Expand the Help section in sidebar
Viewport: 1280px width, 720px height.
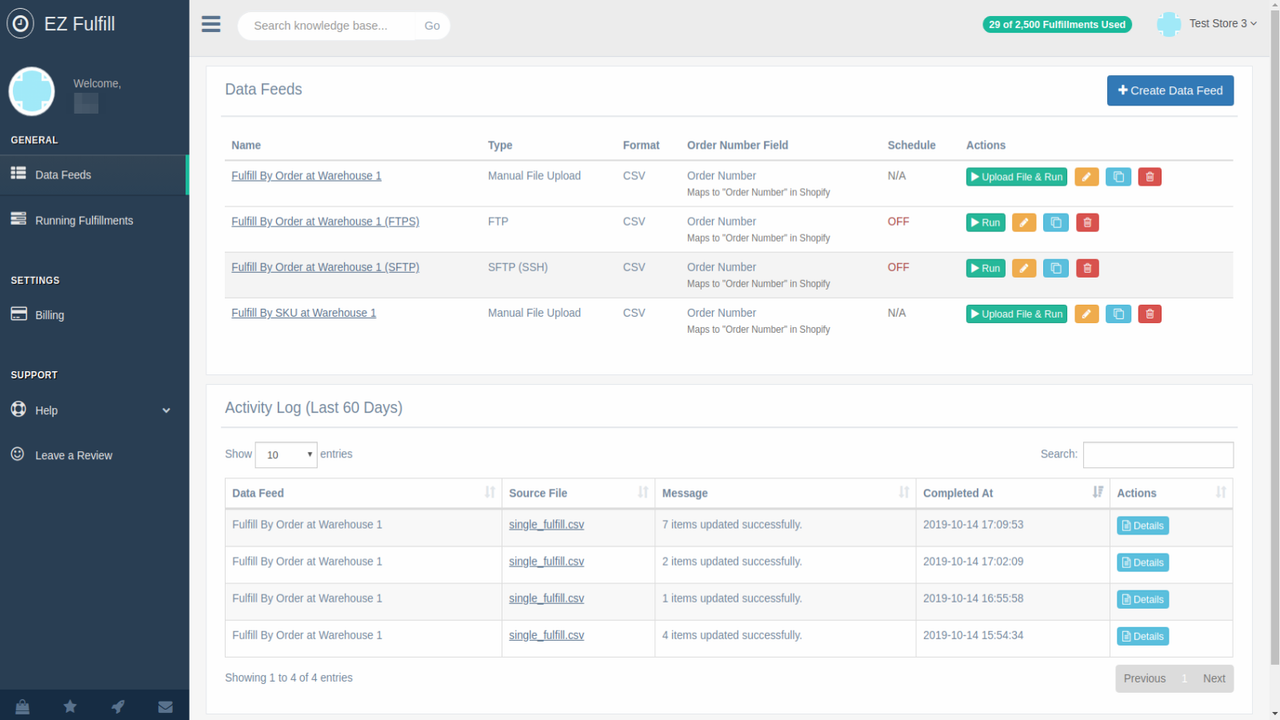click(x=92, y=410)
